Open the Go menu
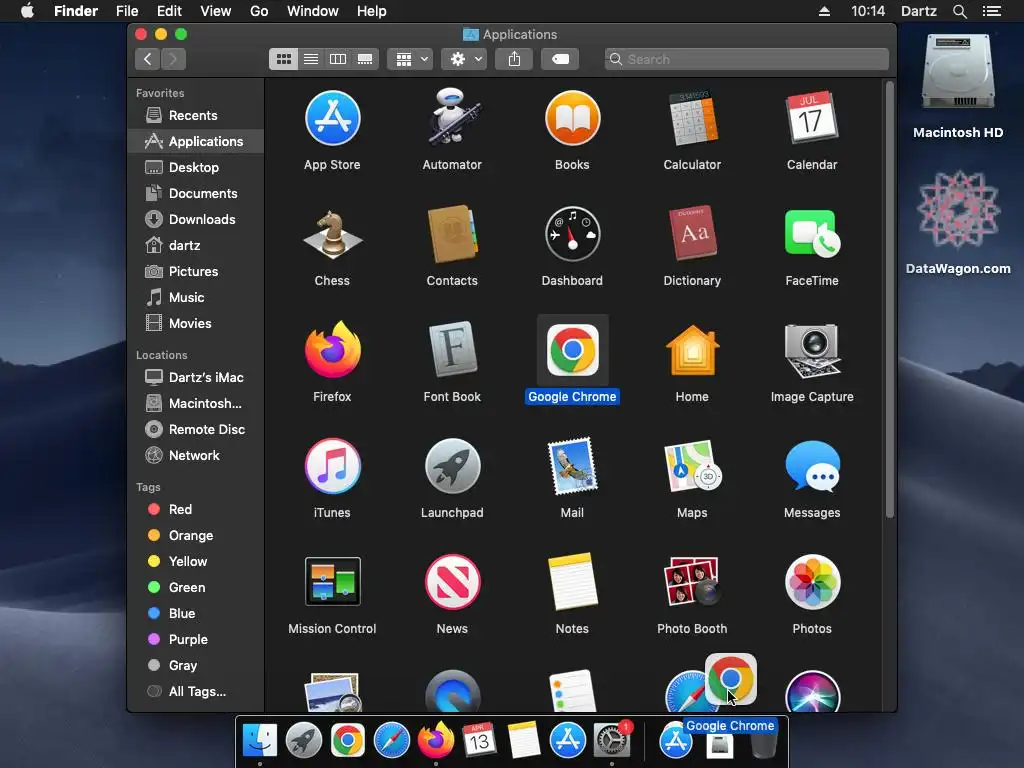The image size is (1024, 768). pos(259,11)
